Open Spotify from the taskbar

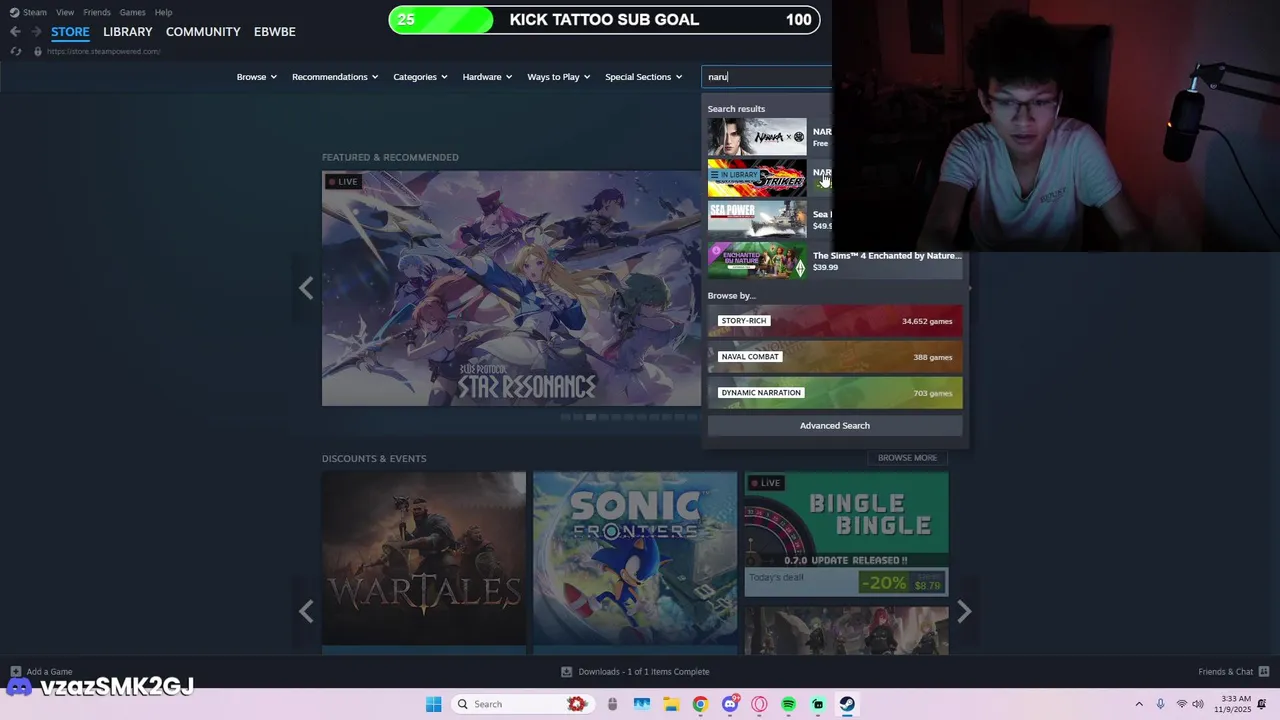pyautogui.click(x=788, y=704)
